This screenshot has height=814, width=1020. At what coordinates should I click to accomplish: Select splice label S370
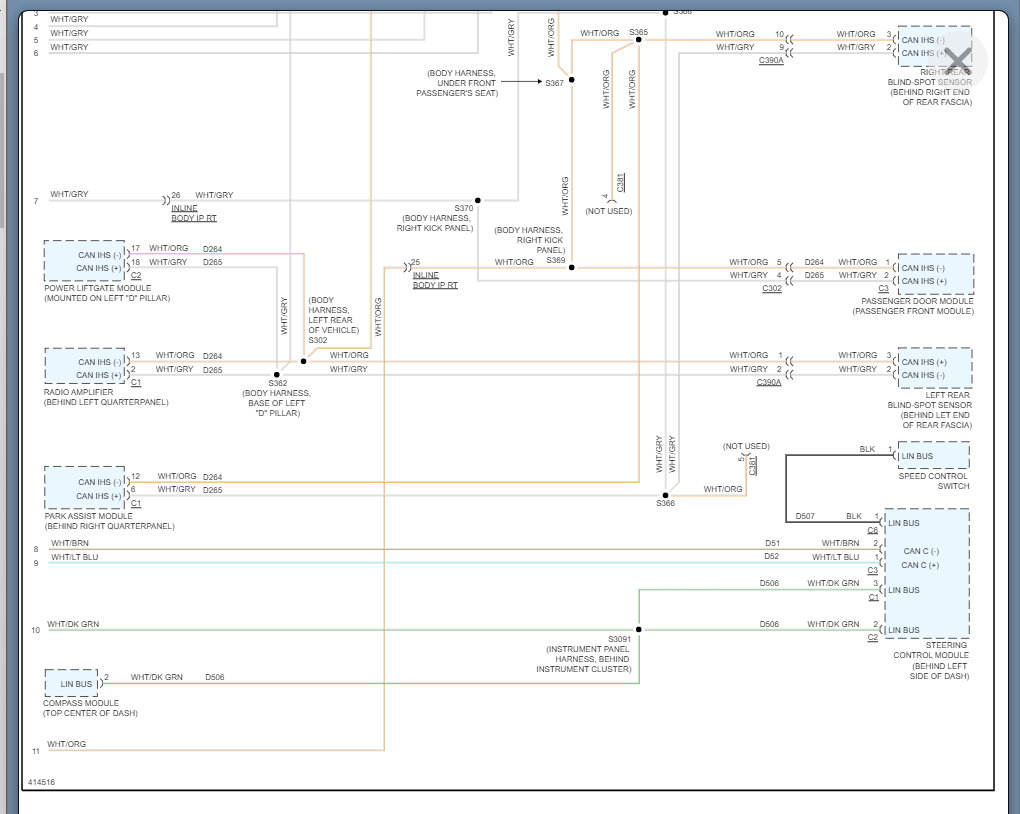[x=463, y=208]
